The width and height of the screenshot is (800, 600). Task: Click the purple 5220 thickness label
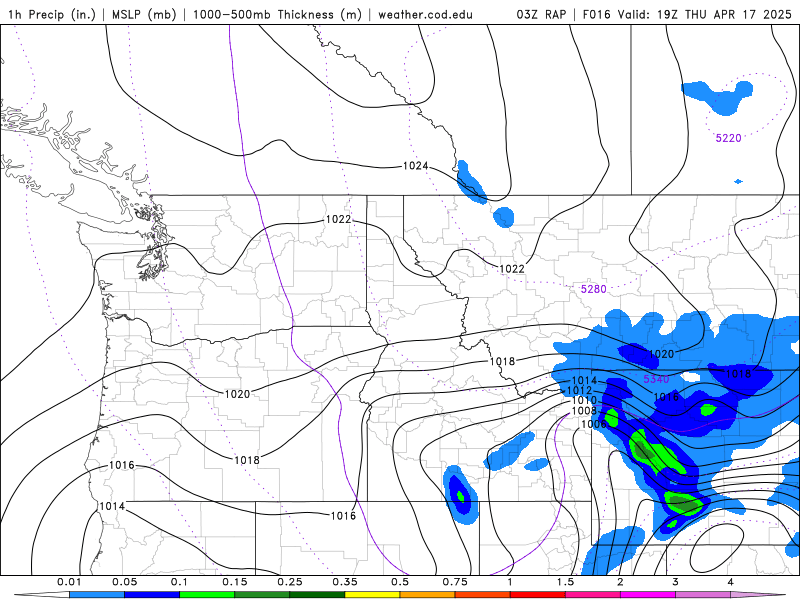(728, 138)
